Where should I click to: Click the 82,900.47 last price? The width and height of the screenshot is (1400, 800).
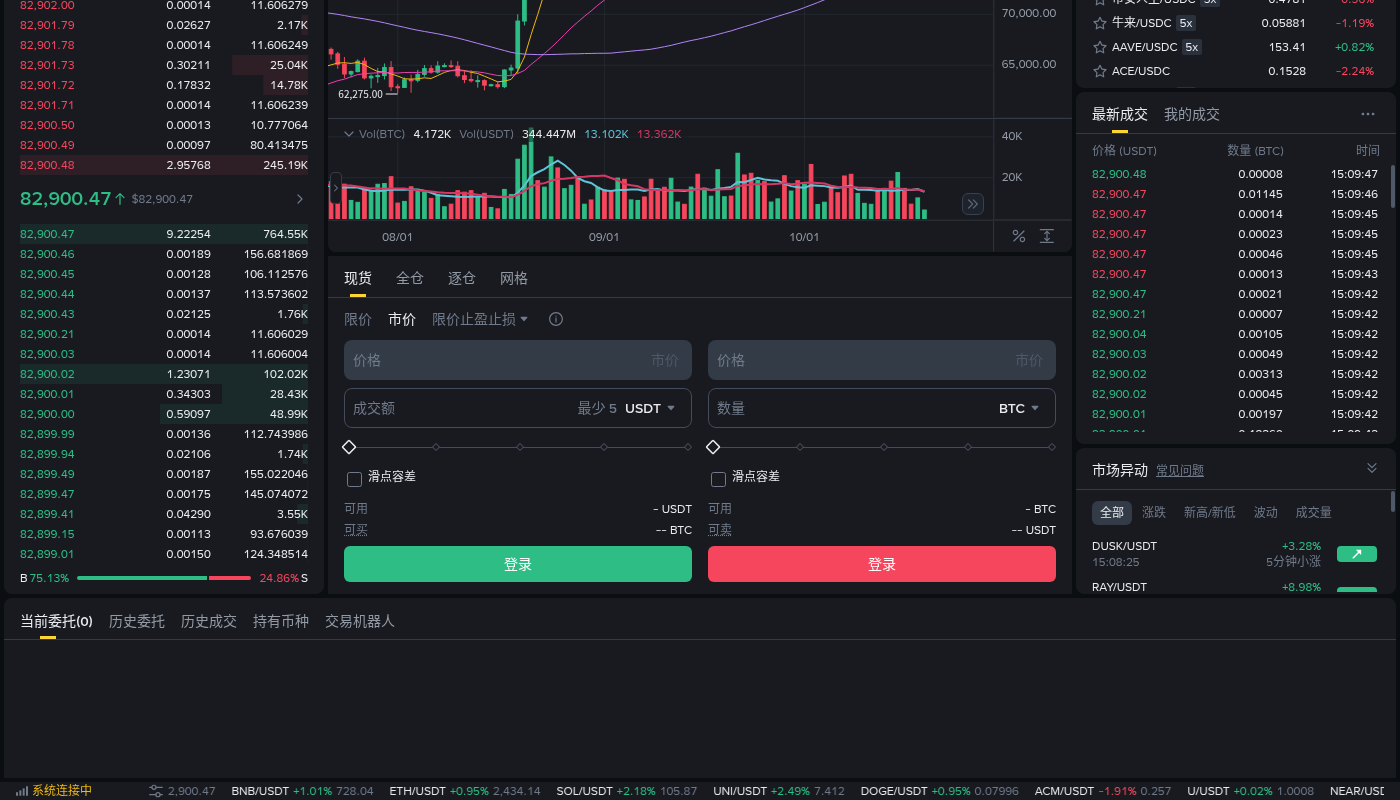click(x=65, y=198)
